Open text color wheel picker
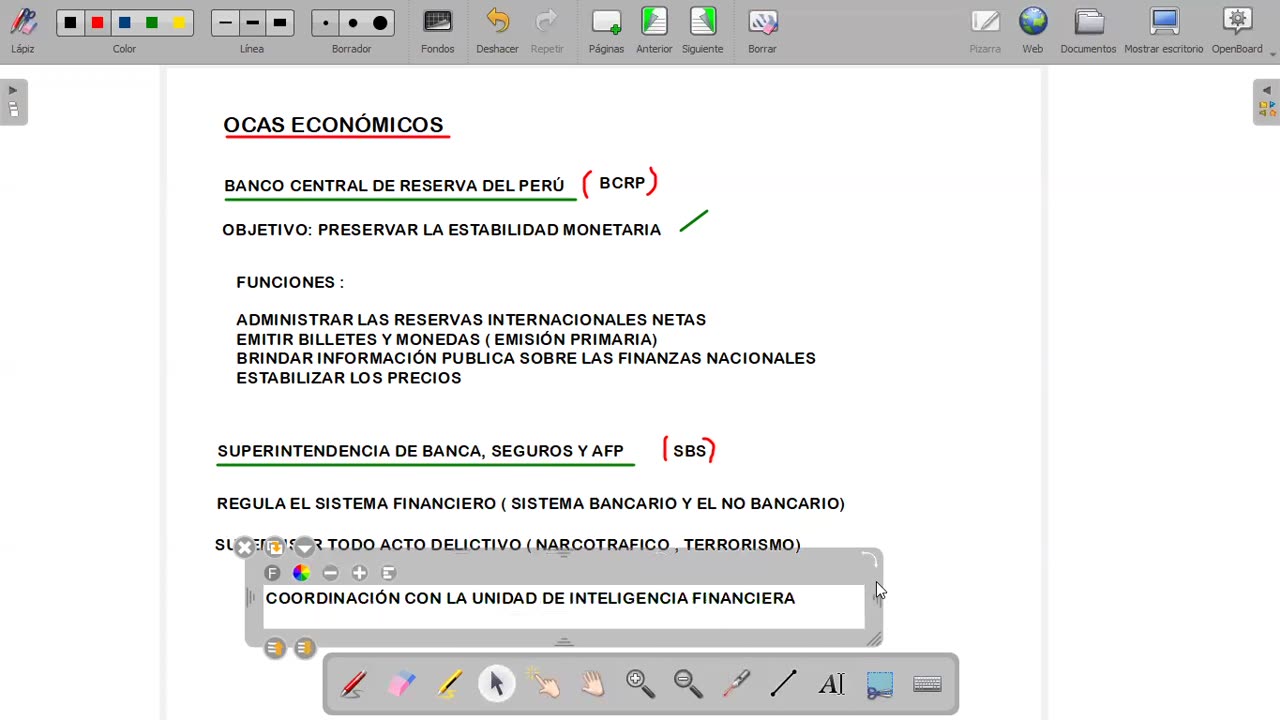Viewport: 1280px width, 720px height. (301, 573)
